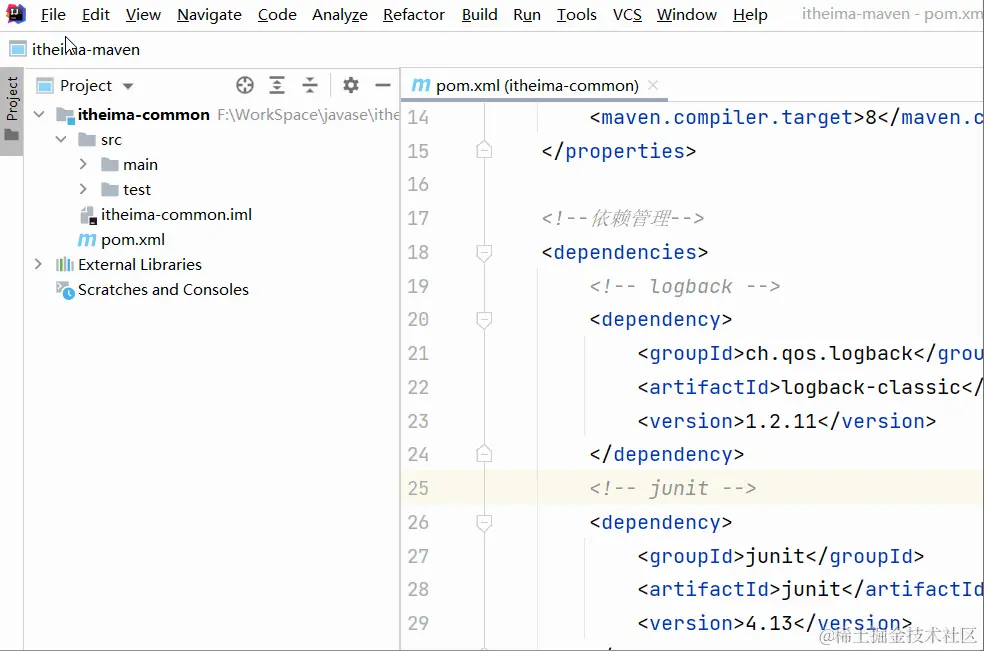Collapse the src folder node
Viewport: 984px width, 651px height.
61,139
